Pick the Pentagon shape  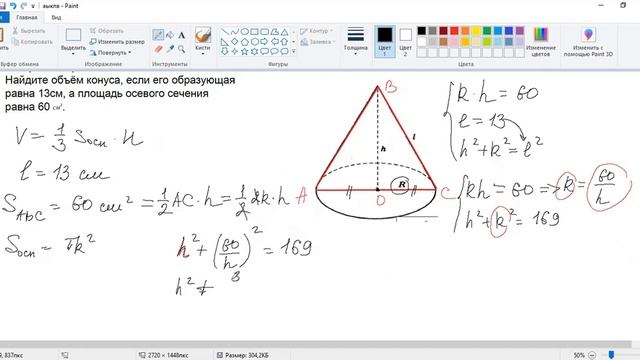point(244,42)
